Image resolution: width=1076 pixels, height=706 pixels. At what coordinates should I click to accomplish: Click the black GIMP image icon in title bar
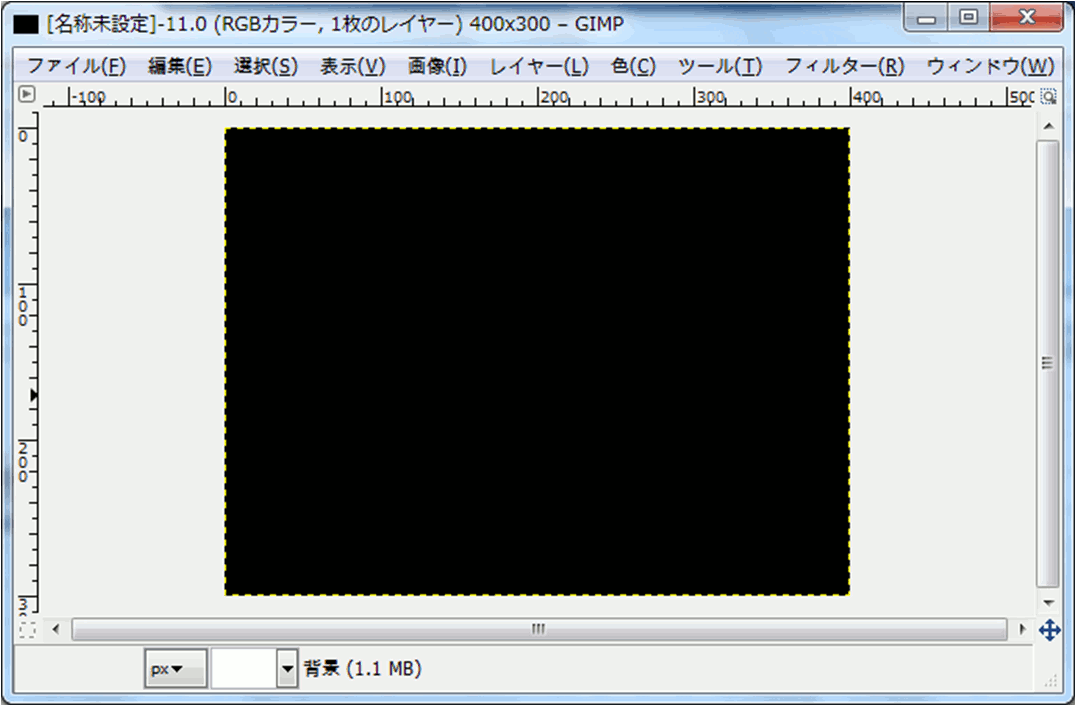[x=27, y=21]
